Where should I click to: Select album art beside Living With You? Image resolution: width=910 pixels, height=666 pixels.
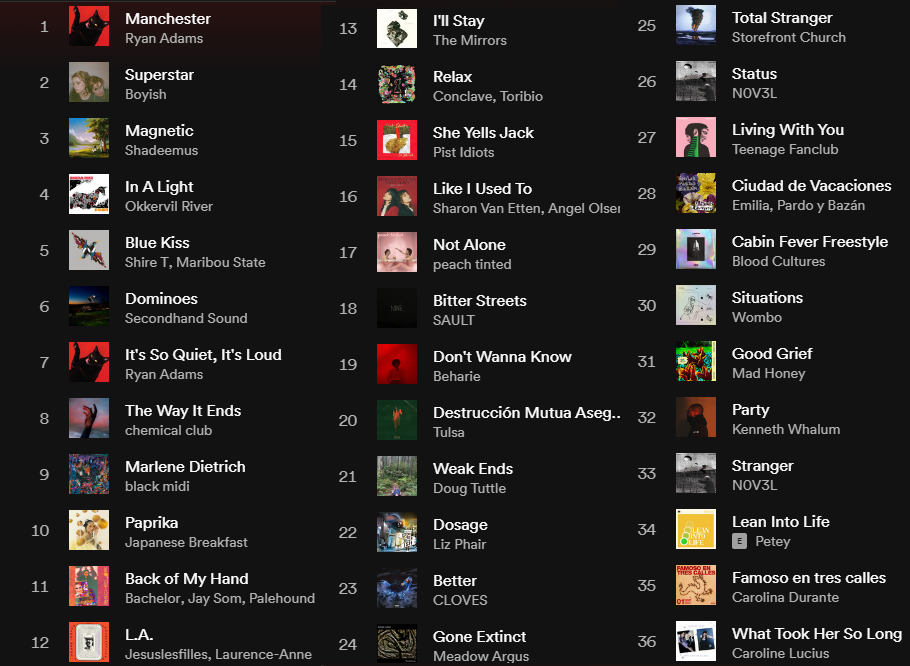tap(696, 138)
